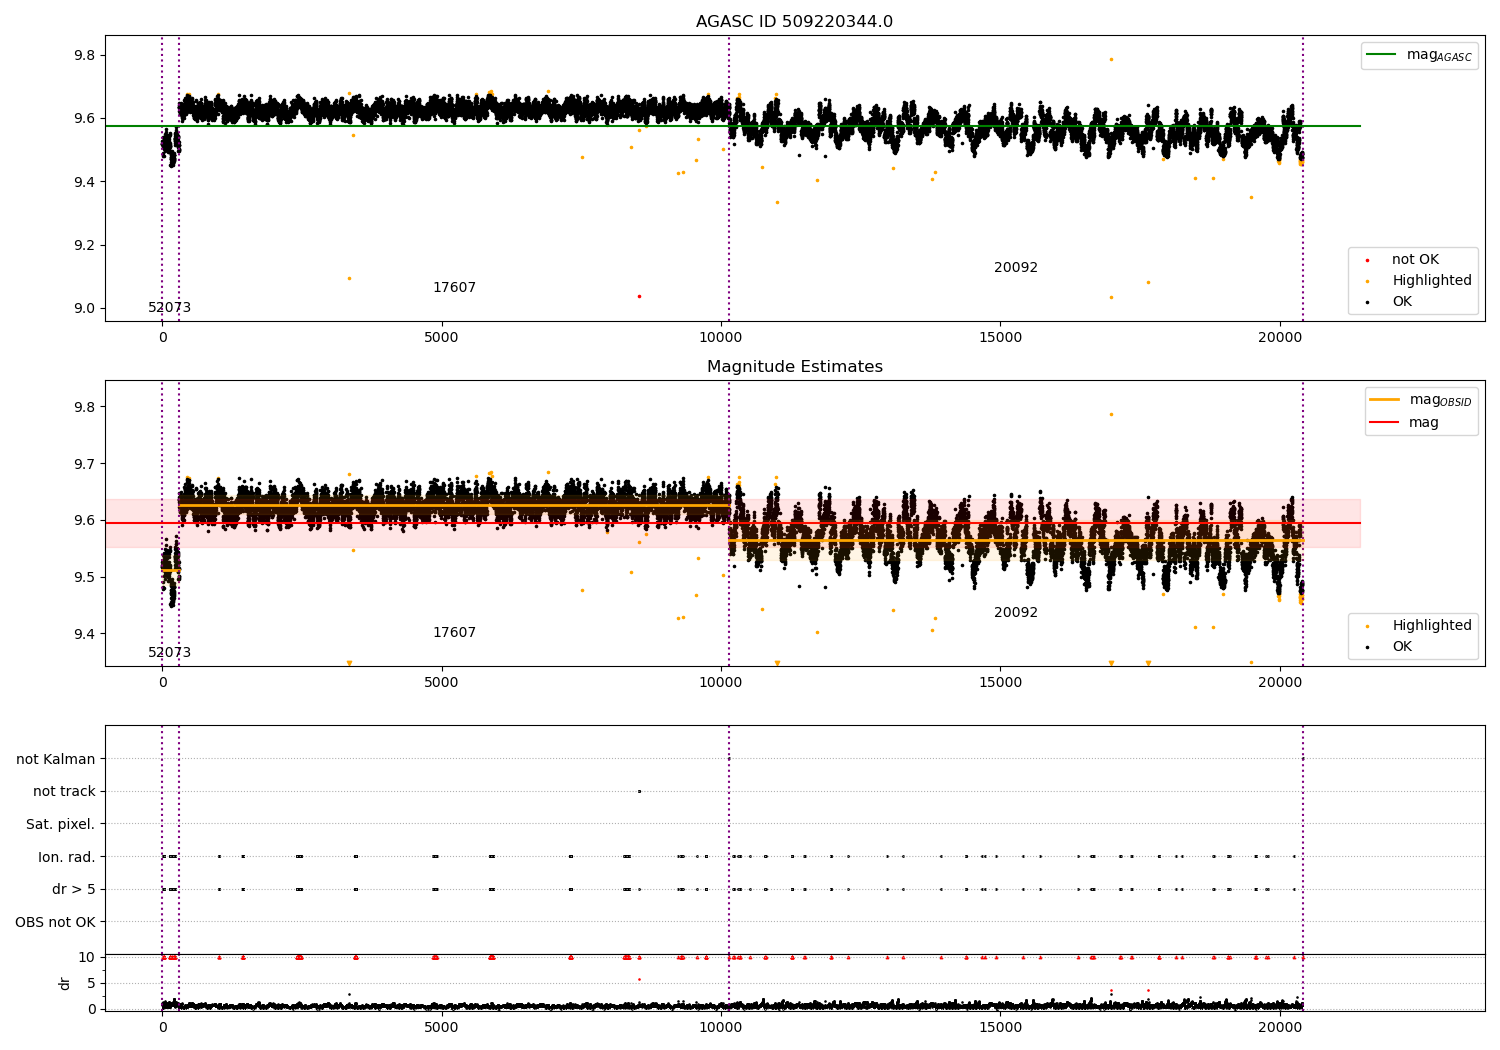Click the "dr" axis label
1500x1050 pixels.
point(65,983)
